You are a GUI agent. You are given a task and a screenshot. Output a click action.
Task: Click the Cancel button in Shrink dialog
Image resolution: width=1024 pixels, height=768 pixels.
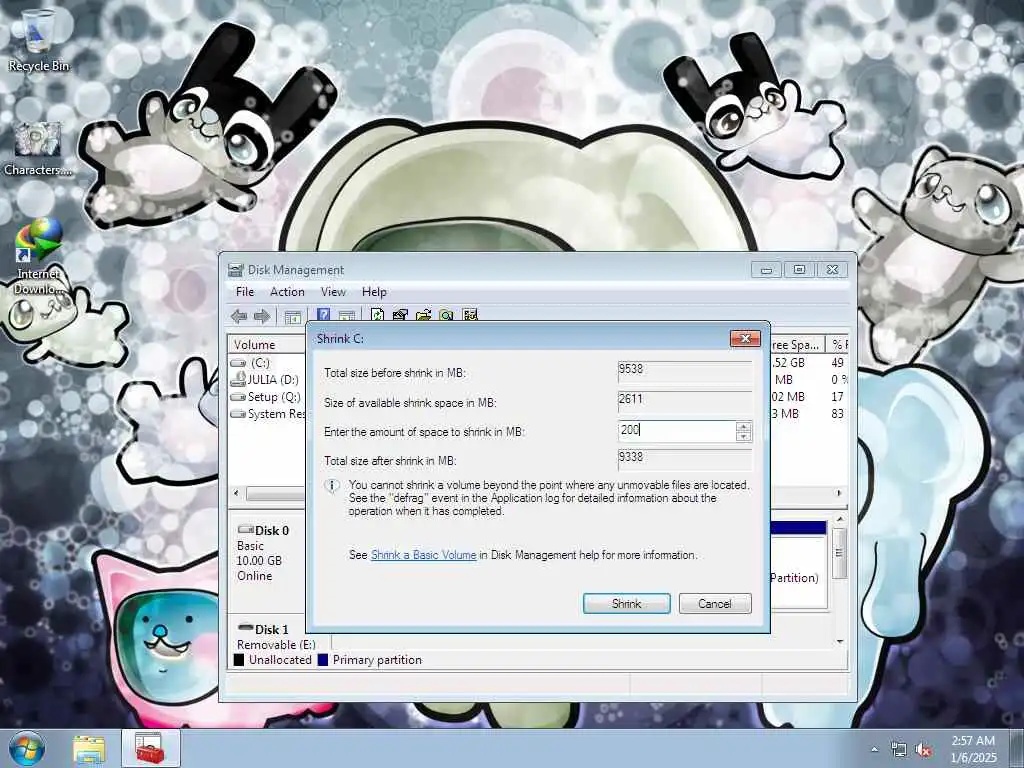point(715,603)
